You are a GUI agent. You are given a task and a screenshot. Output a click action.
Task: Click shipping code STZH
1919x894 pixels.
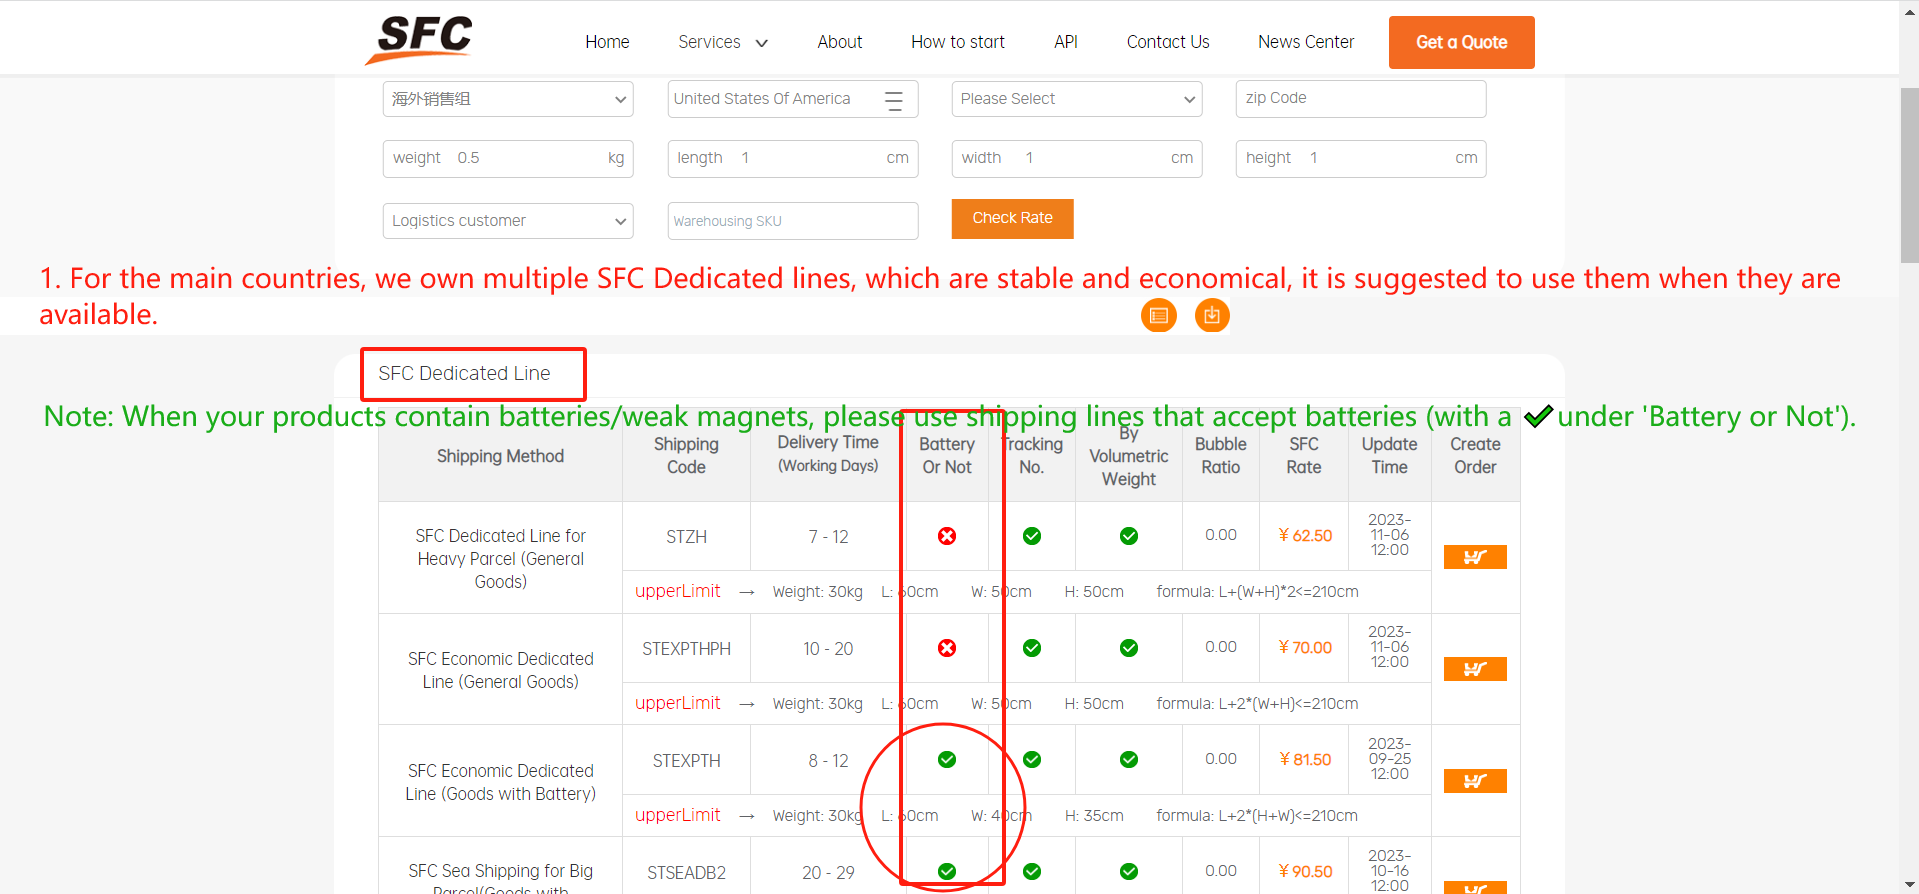coord(686,537)
